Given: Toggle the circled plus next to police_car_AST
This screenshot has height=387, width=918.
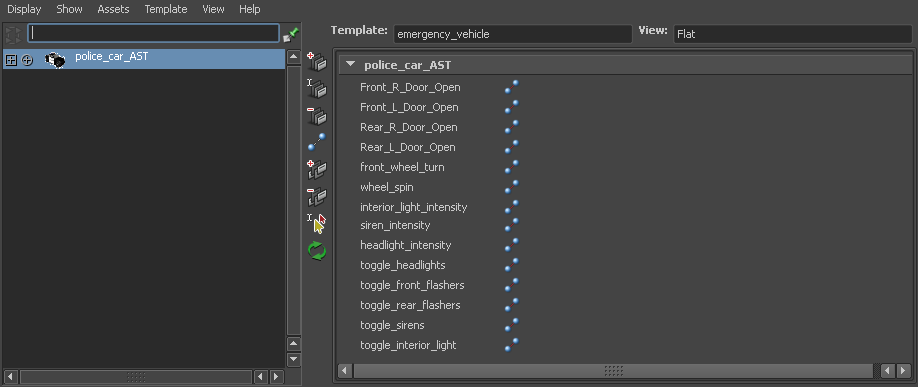Looking at the screenshot, I should pos(27,60).
